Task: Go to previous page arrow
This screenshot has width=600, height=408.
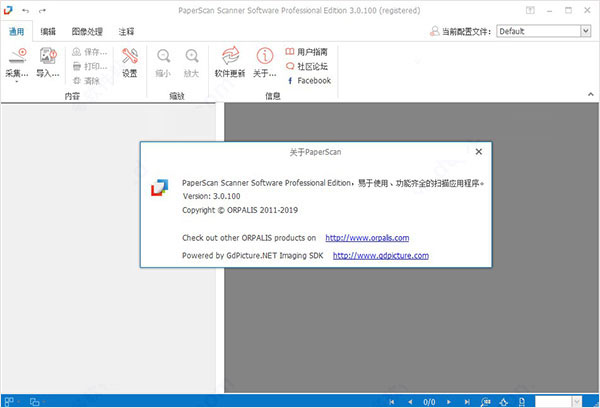Action: coord(410,402)
